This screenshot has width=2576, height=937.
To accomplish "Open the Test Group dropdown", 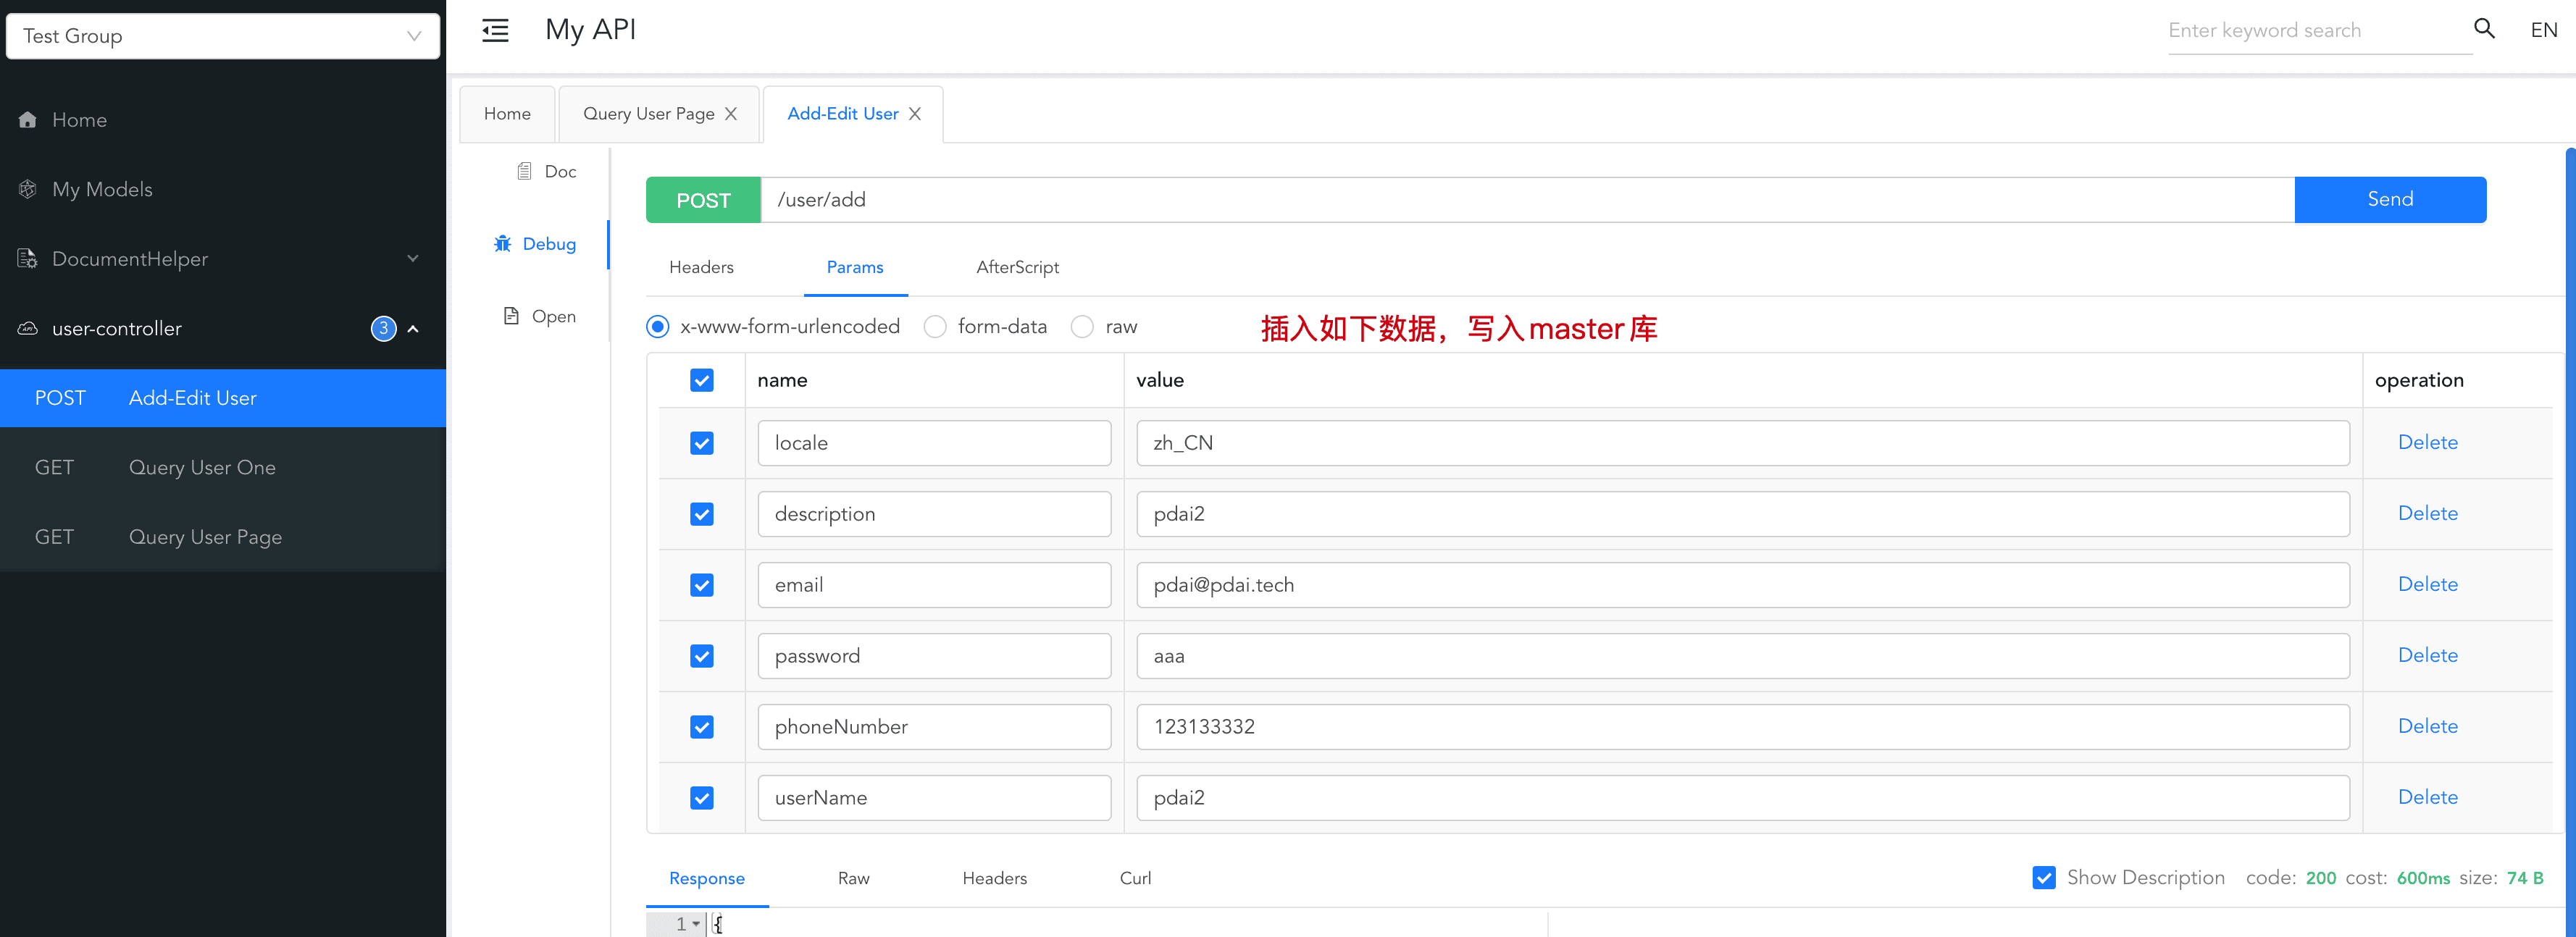I will [x=223, y=36].
